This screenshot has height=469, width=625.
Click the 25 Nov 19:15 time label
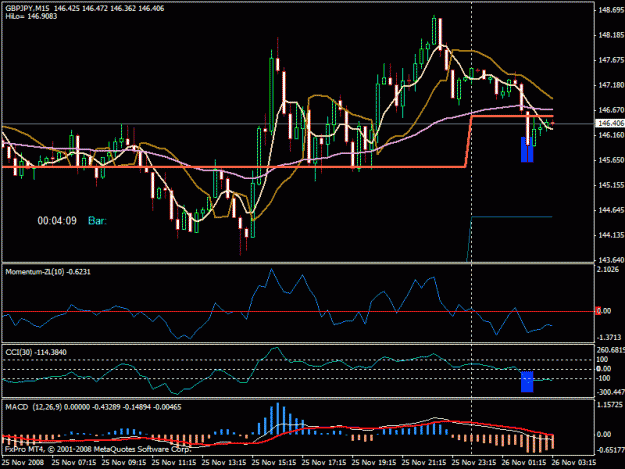[x=374, y=463]
